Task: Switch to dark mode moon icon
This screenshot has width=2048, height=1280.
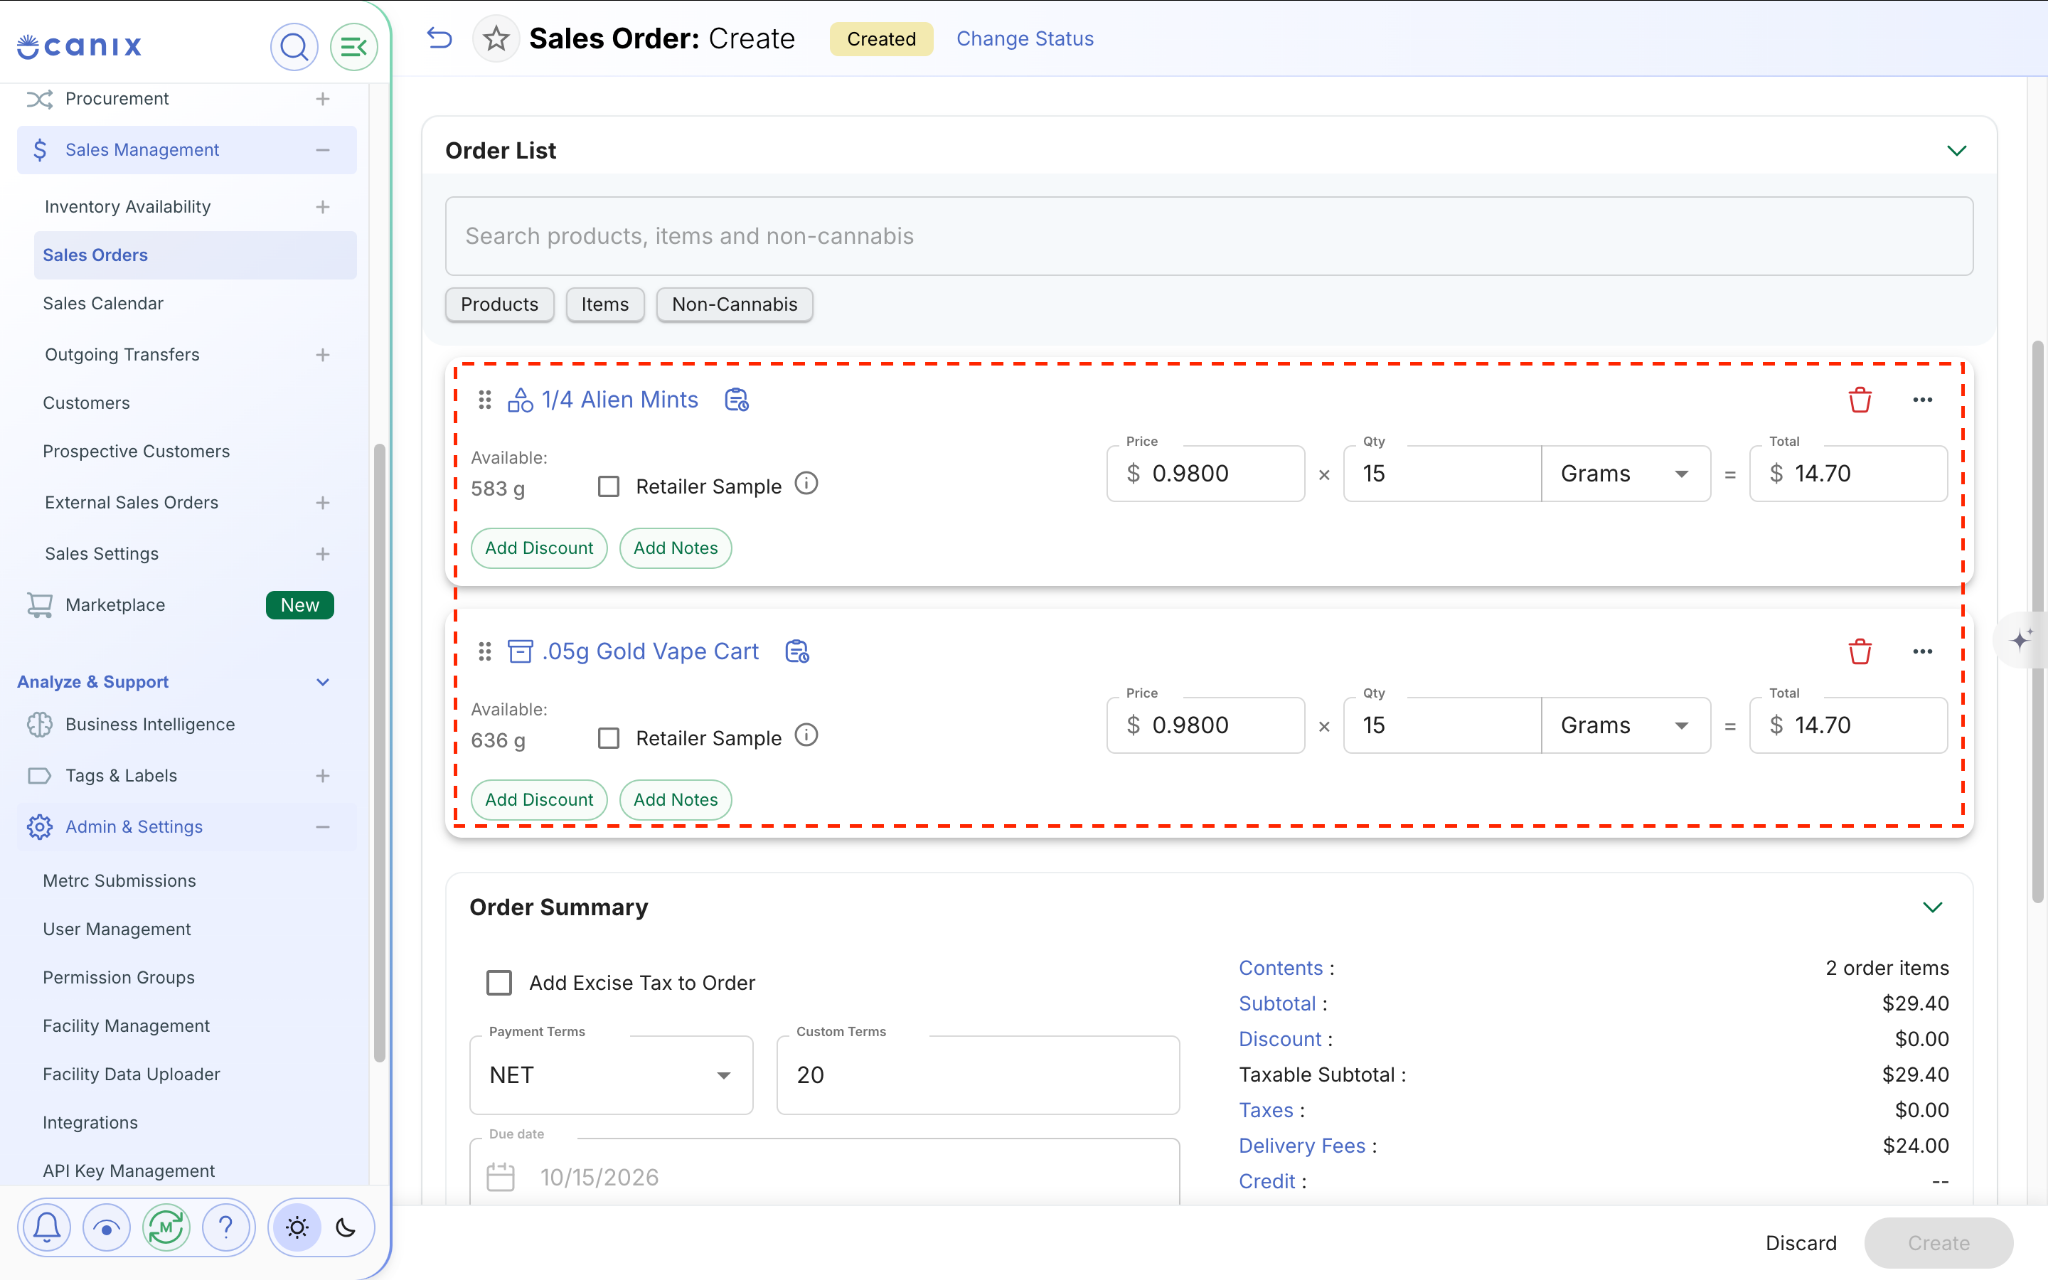Action: point(346,1227)
